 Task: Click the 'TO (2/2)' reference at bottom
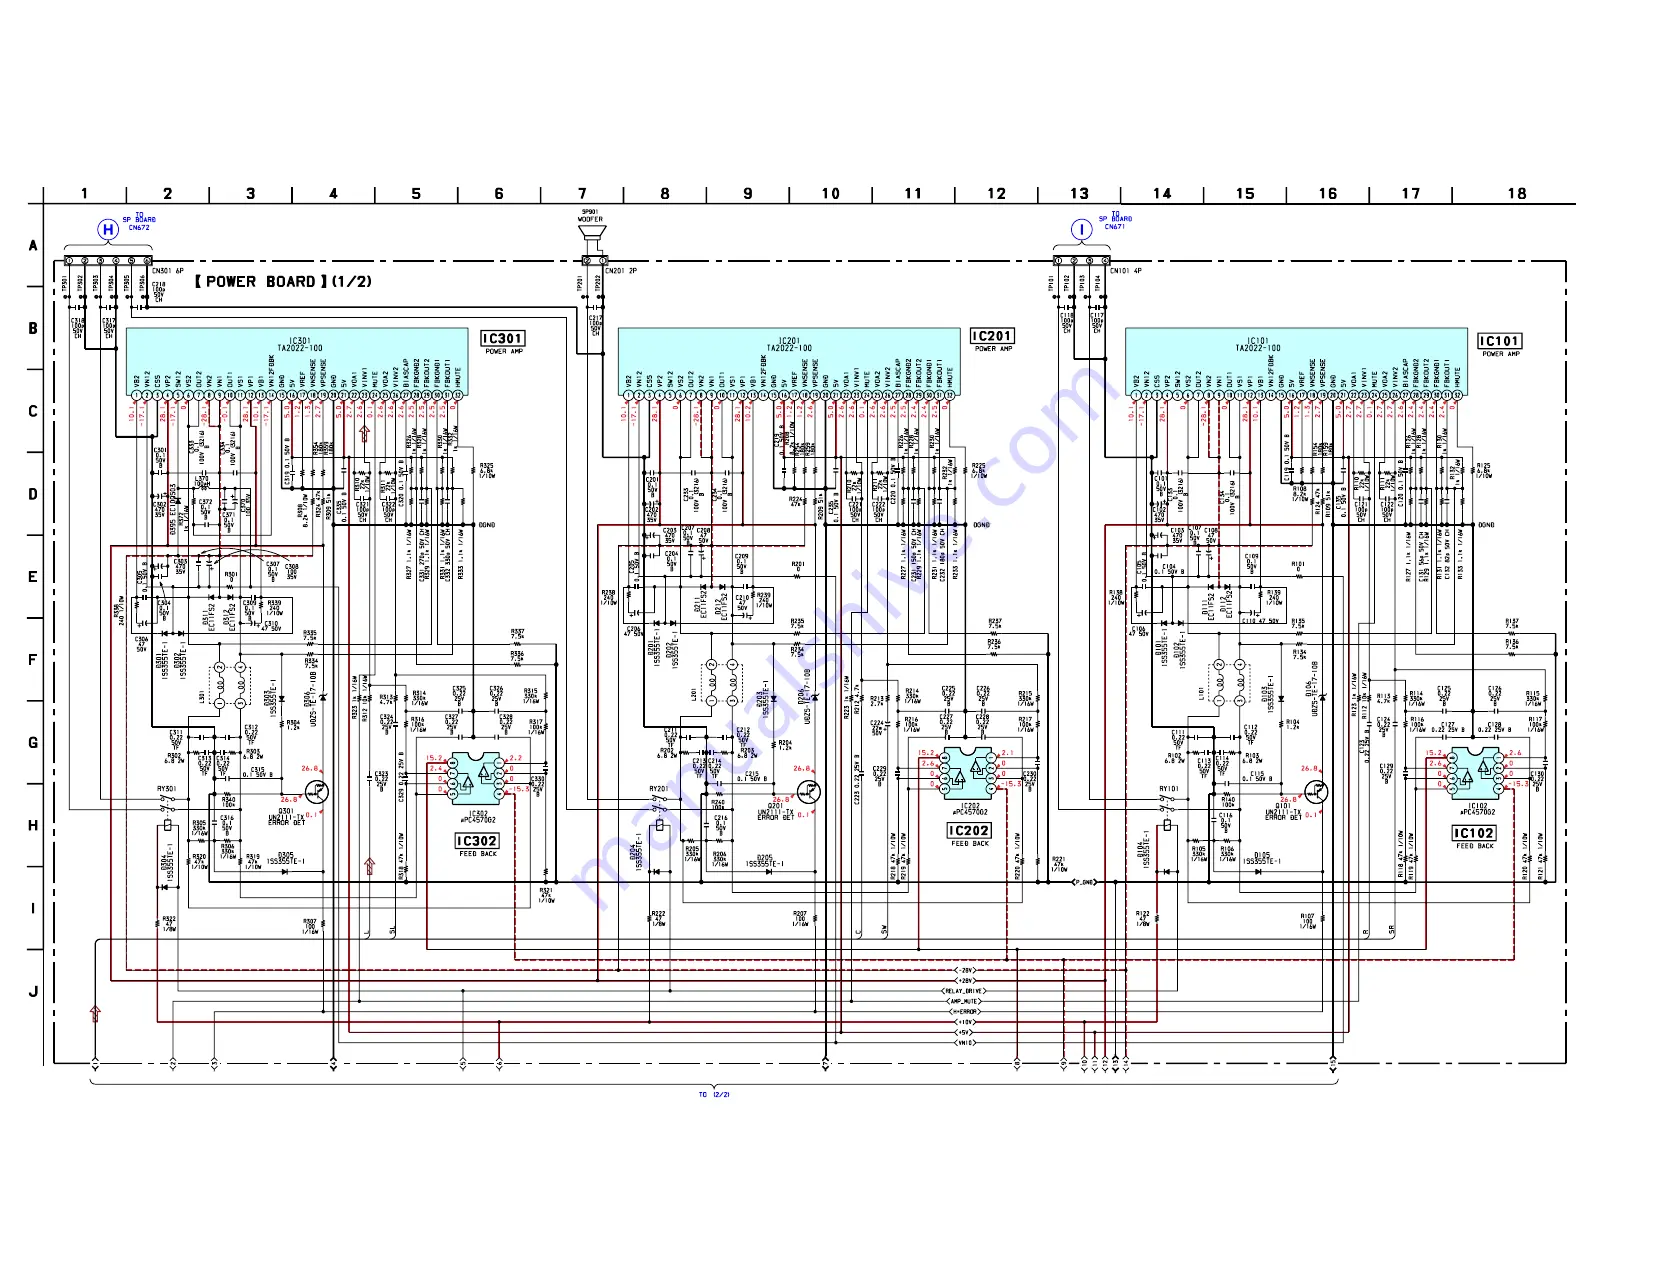click(x=714, y=1095)
